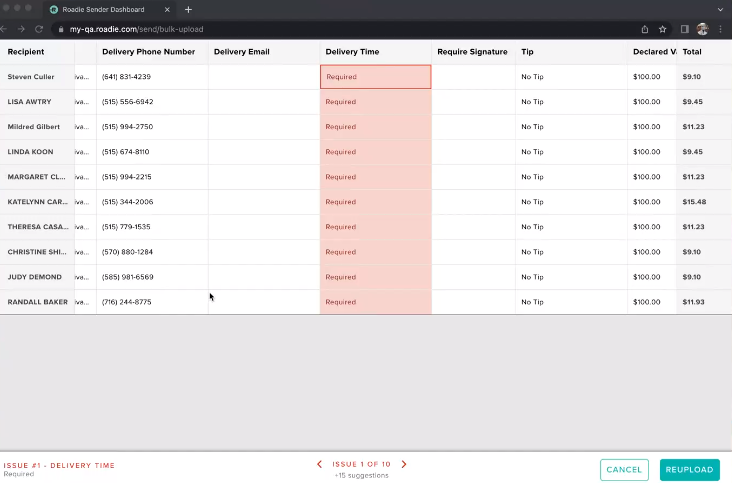Go forward in browser history
The width and height of the screenshot is (733, 484).
coord(22,29)
